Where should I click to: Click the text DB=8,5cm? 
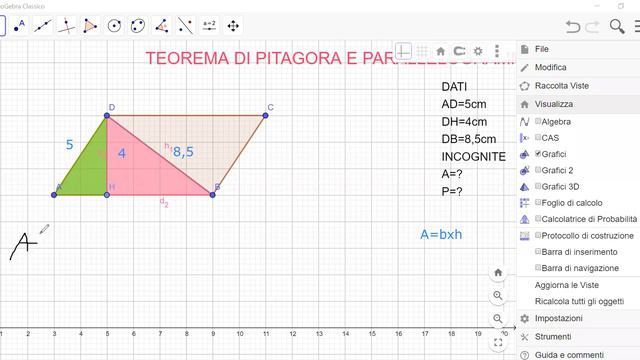pos(469,139)
